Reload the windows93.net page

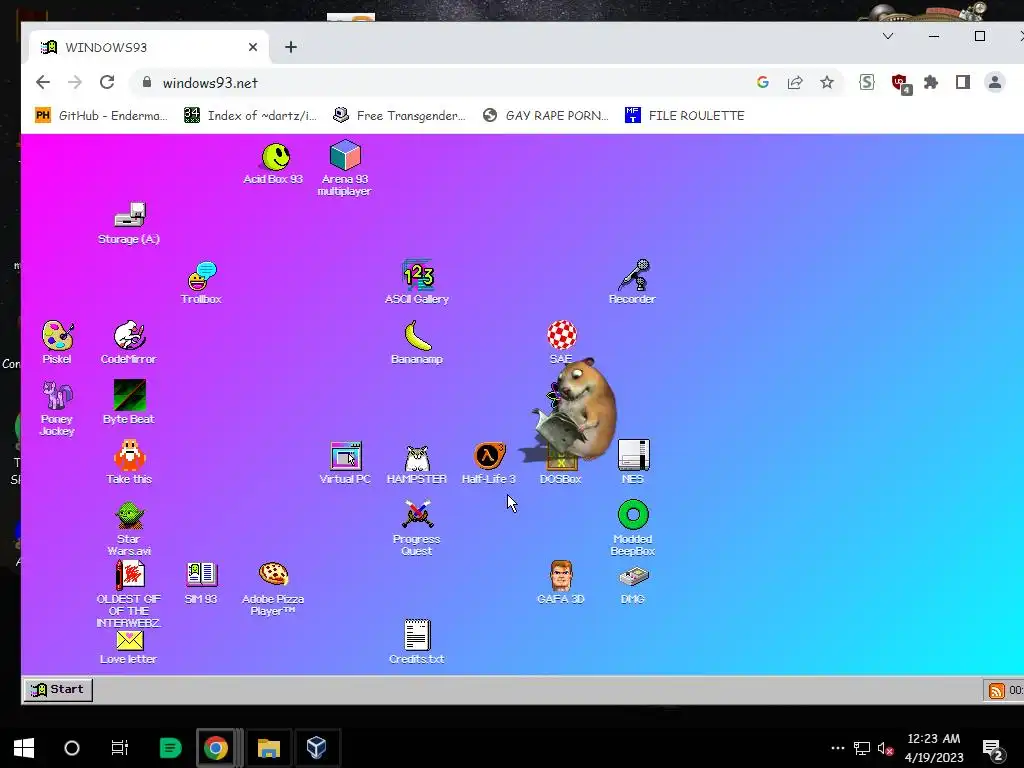pos(107,82)
